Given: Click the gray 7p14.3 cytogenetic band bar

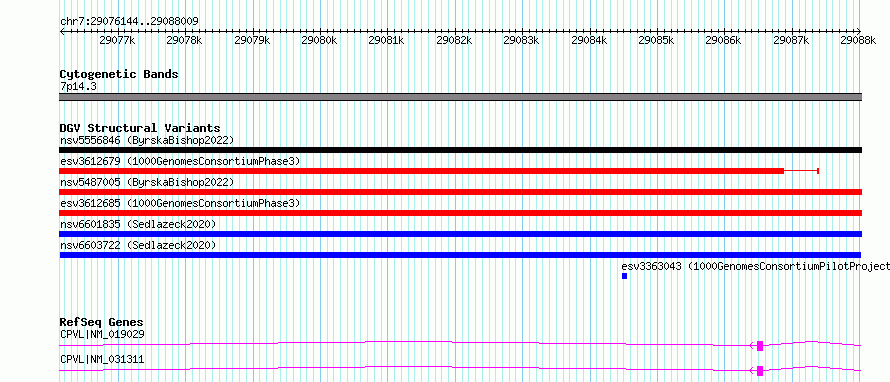Looking at the screenshot, I should pyautogui.click(x=461, y=97).
